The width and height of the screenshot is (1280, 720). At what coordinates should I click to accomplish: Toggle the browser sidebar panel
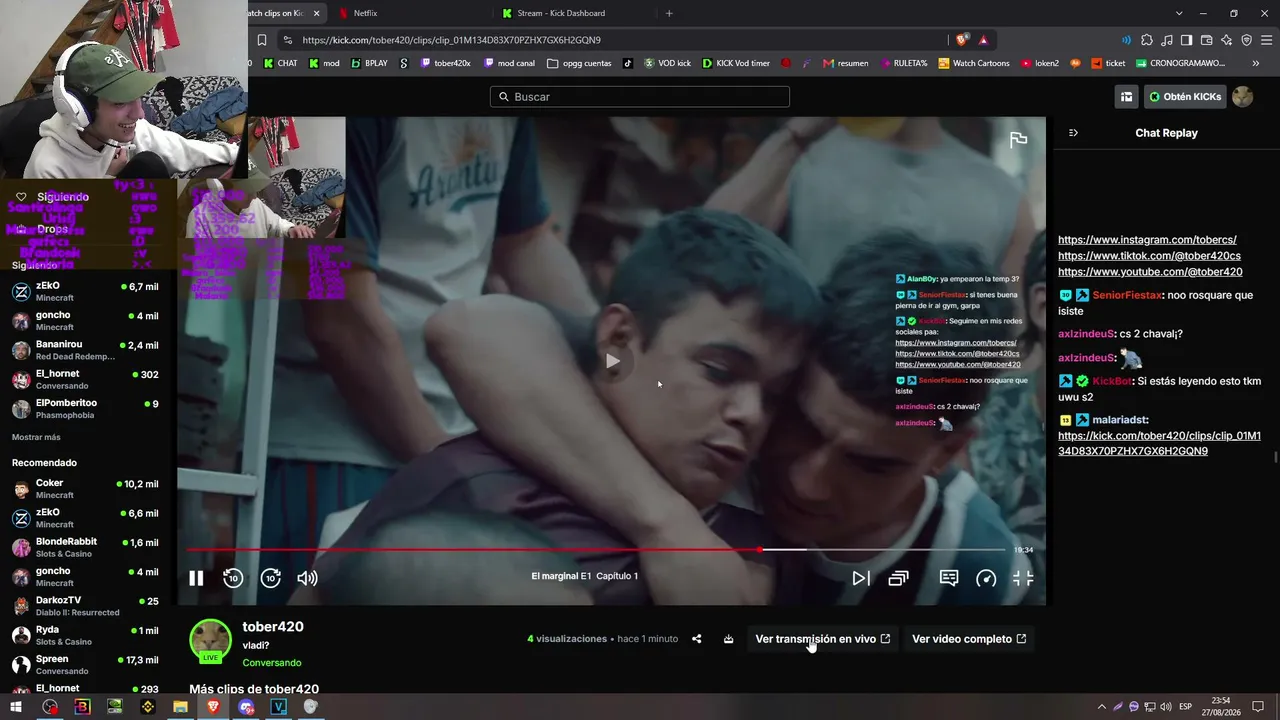tap(1187, 40)
